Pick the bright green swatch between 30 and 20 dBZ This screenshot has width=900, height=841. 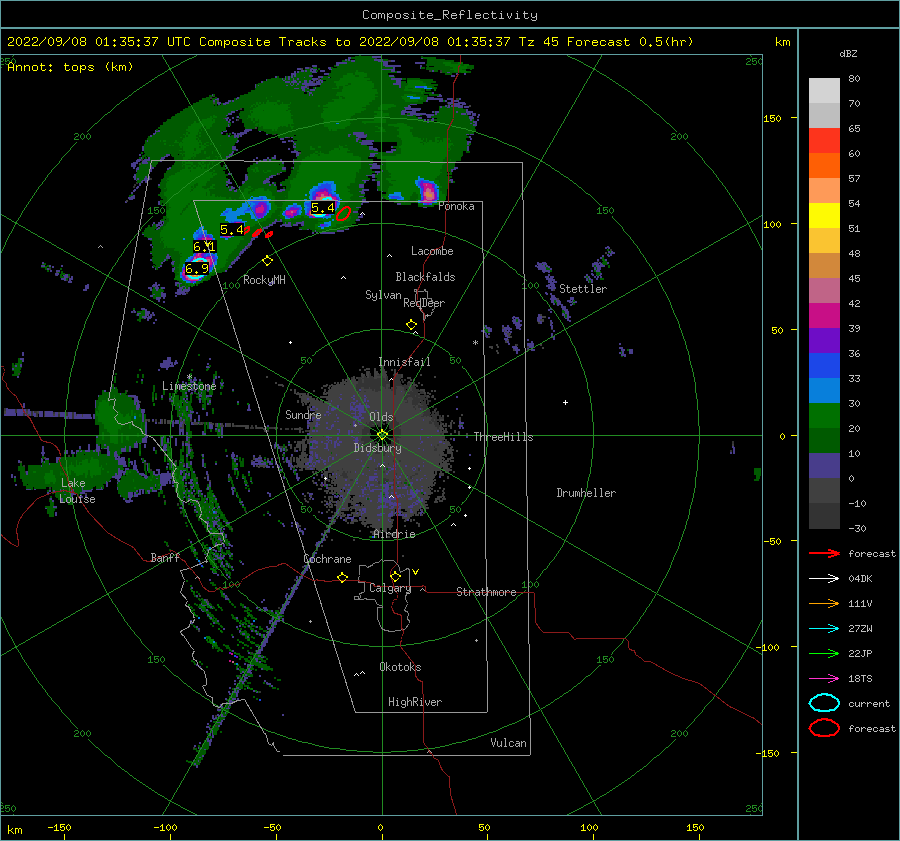click(824, 416)
